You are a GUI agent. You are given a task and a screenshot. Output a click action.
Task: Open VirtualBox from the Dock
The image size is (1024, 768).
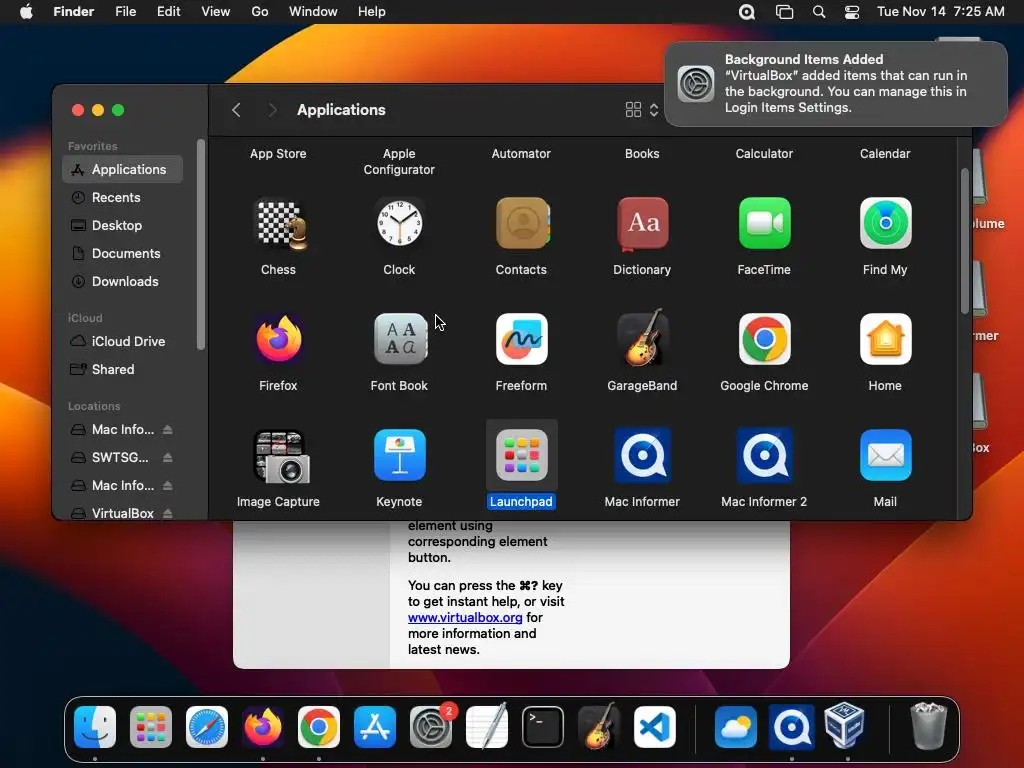pyautogui.click(x=845, y=726)
